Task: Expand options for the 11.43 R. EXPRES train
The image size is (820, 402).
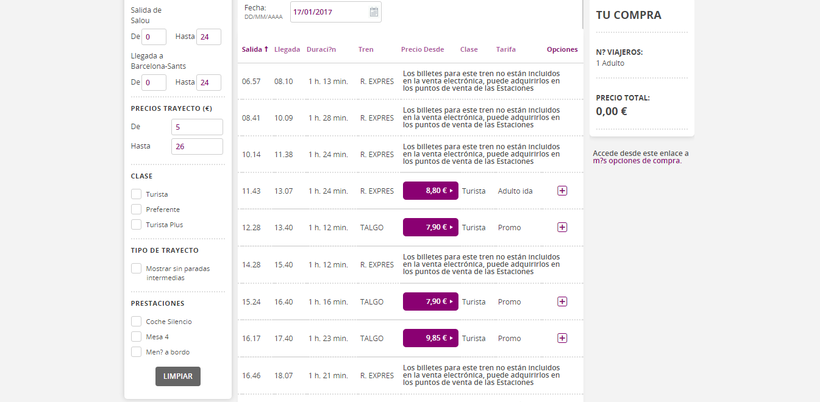Action: pos(562,190)
